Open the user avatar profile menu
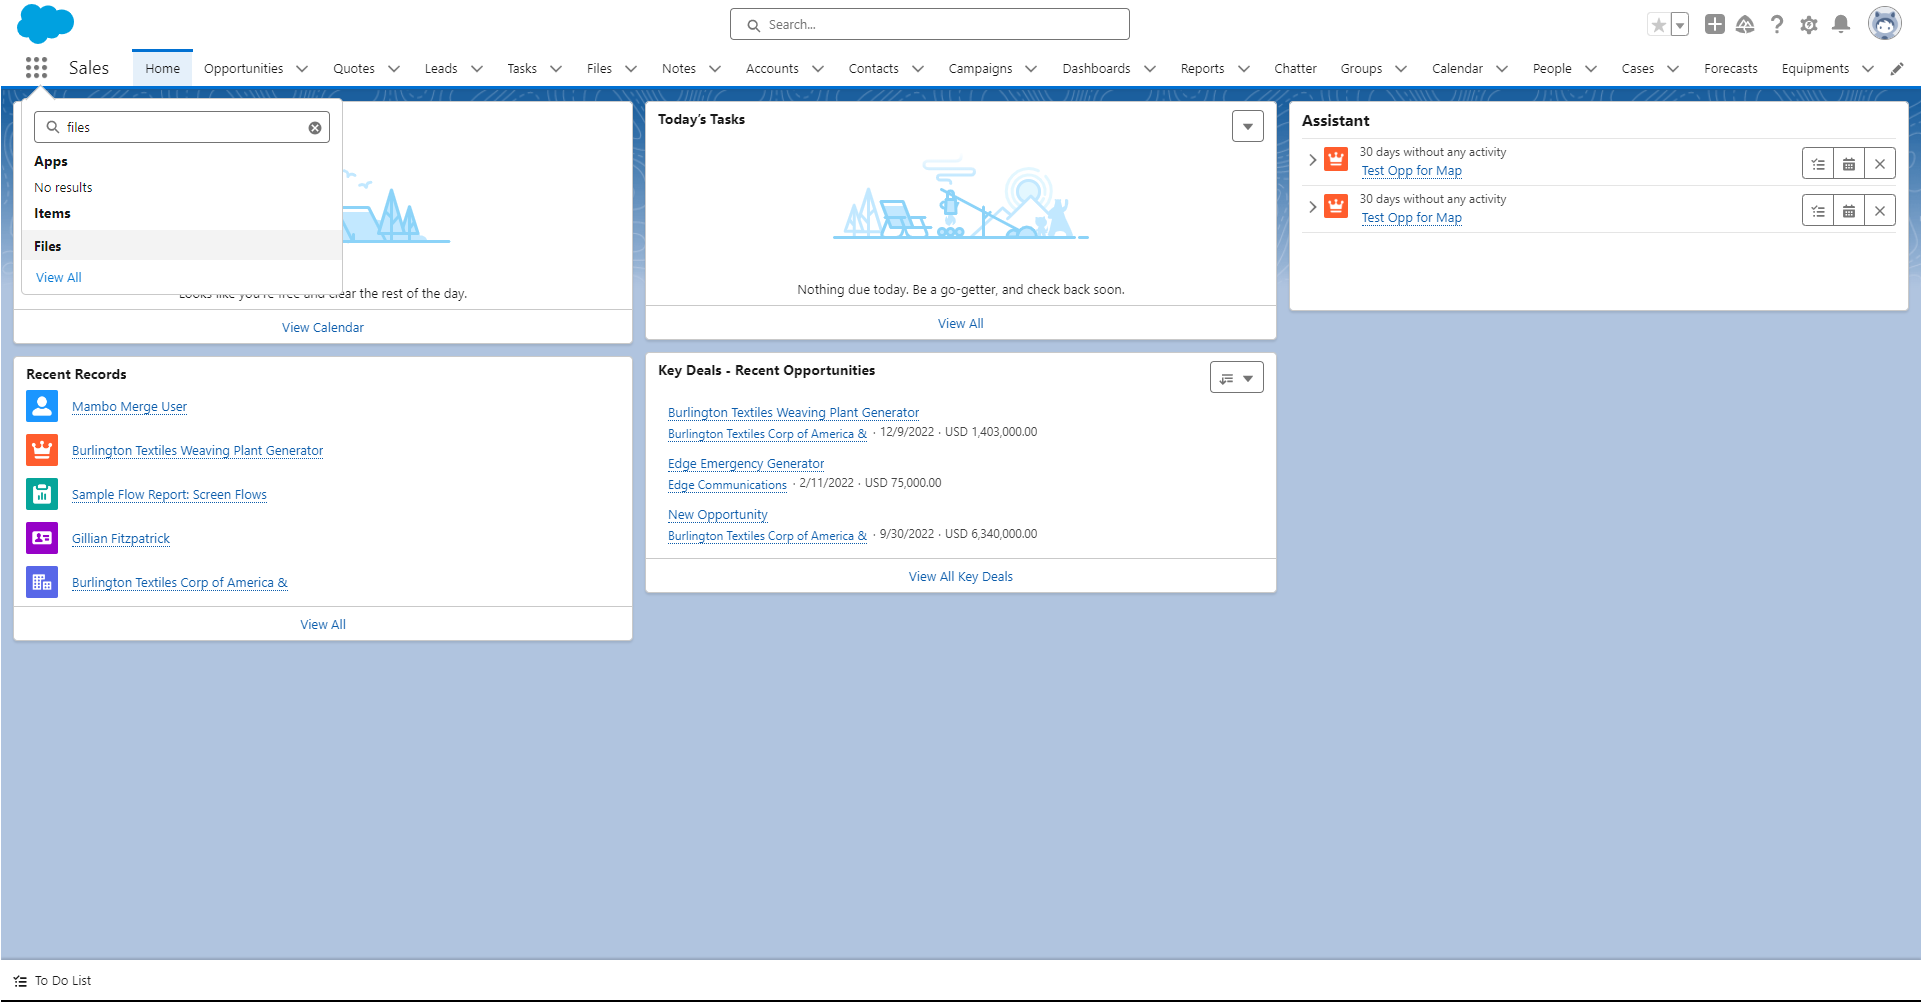This screenshot has width=1922, height=1002. pos(1884,24)
